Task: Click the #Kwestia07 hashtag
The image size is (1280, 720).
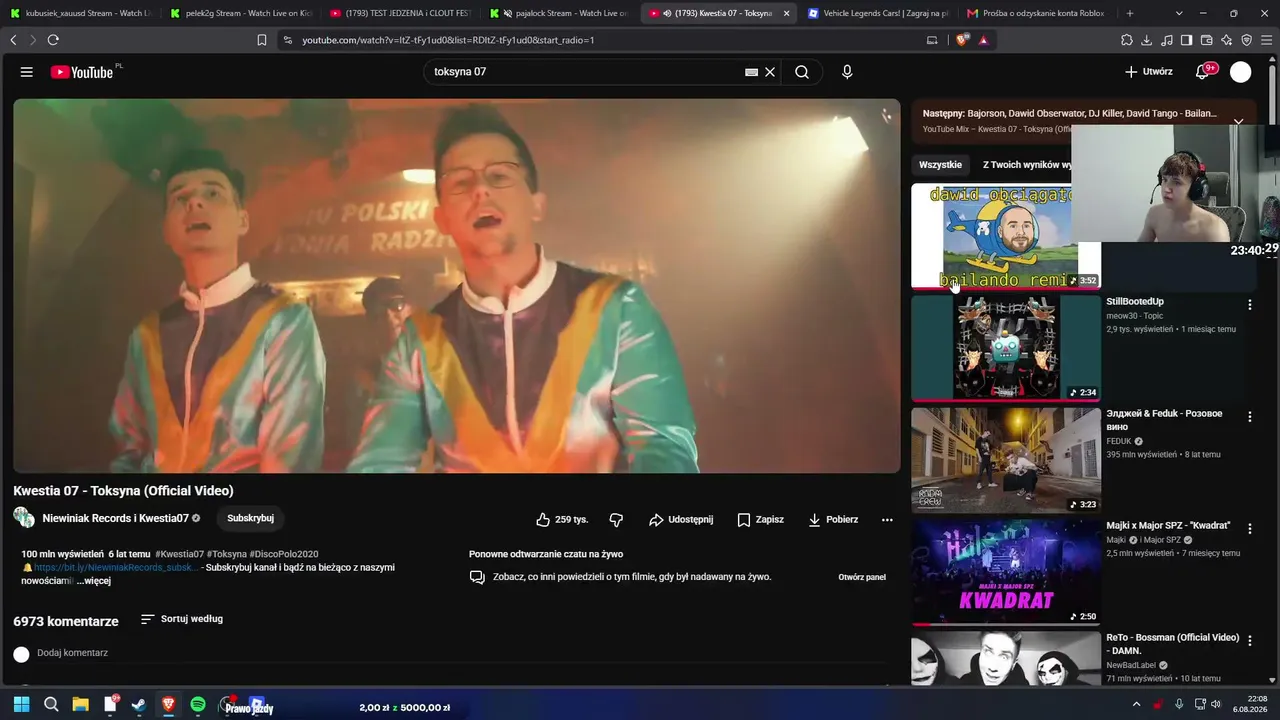Action: 179,554
